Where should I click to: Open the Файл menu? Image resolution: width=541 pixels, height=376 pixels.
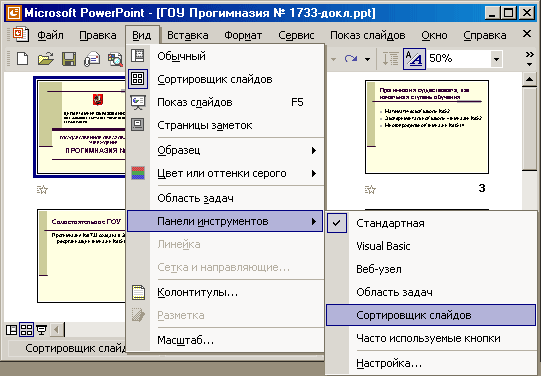(50, 35)
